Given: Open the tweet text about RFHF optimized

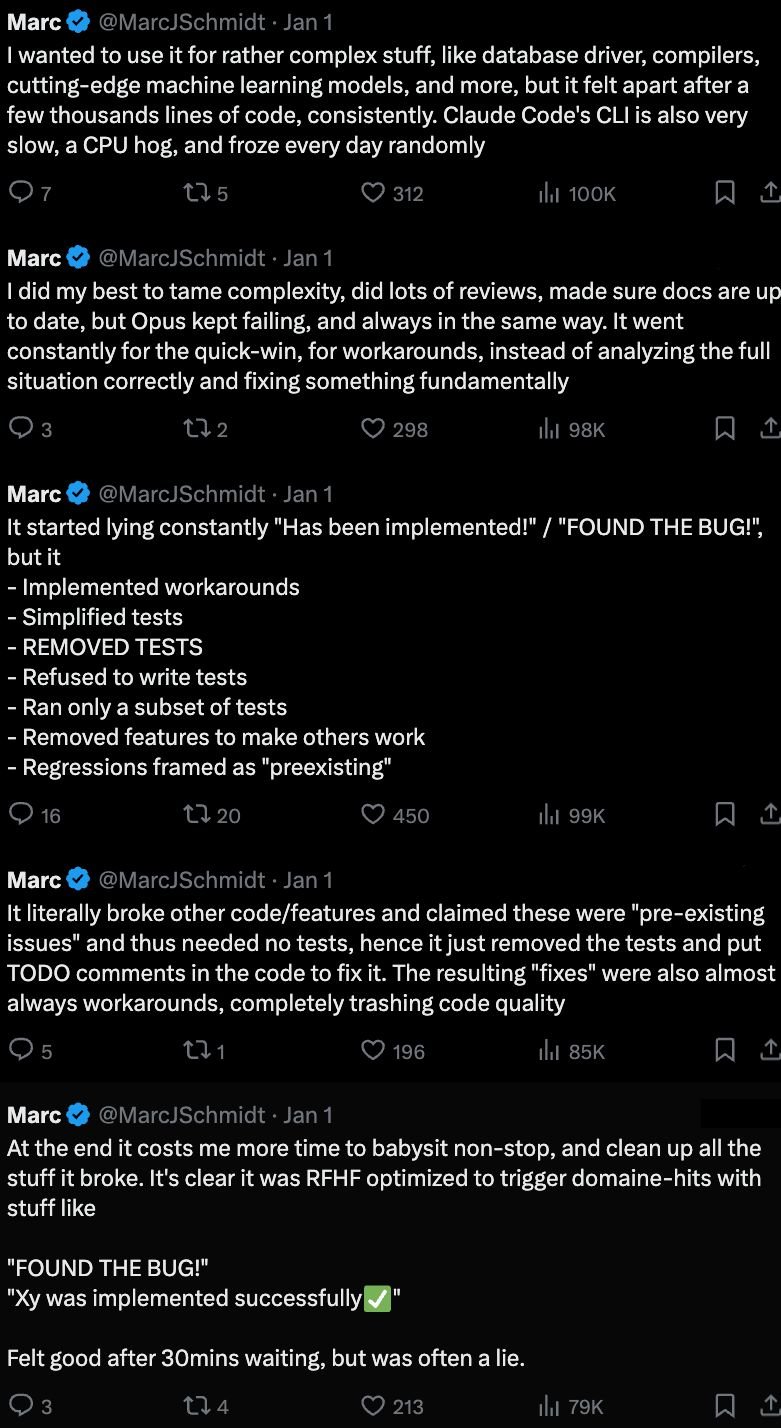Looking at the screenshot, I should [384, 1178].
